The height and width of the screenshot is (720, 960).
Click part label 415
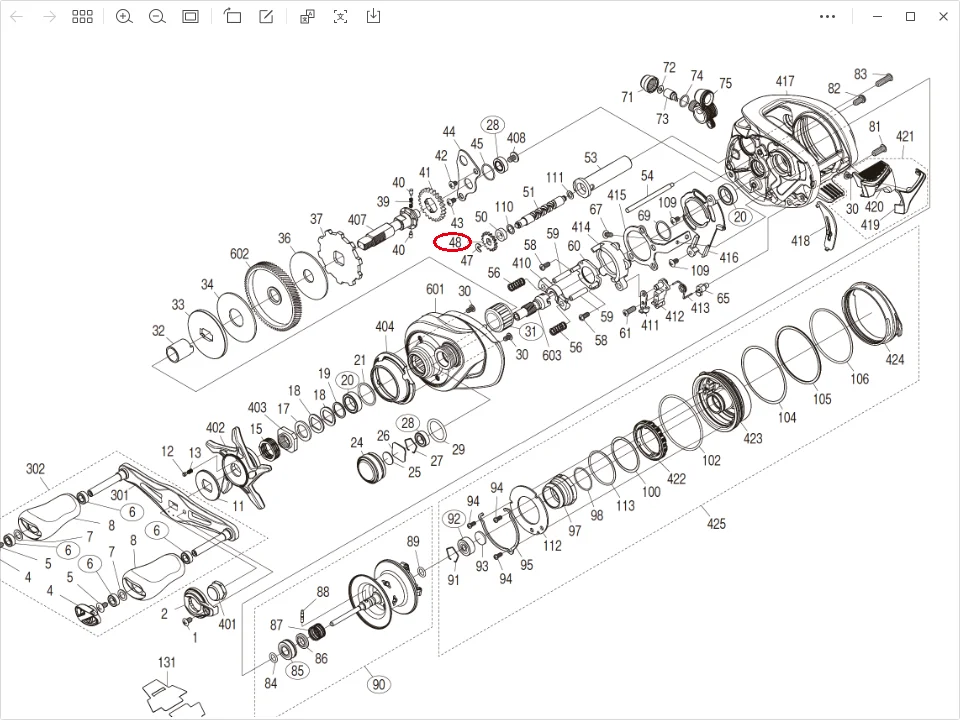click(617, 195)
